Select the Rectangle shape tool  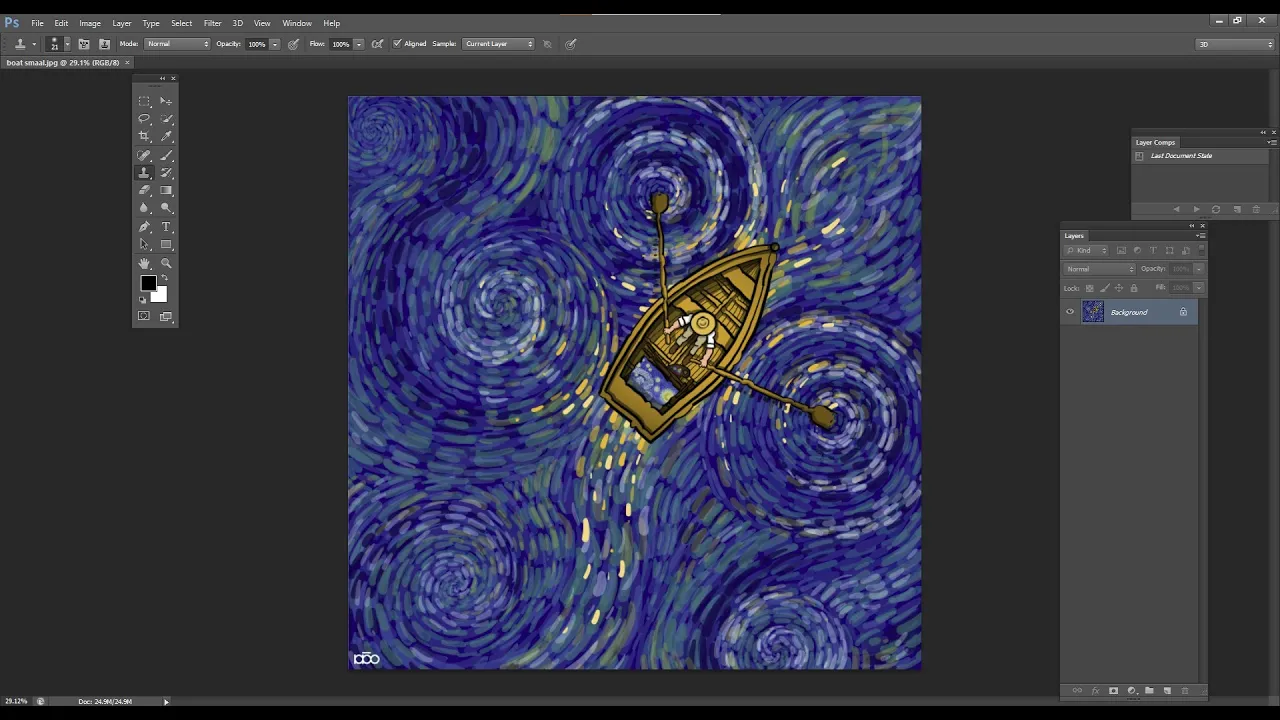point(166,245)
